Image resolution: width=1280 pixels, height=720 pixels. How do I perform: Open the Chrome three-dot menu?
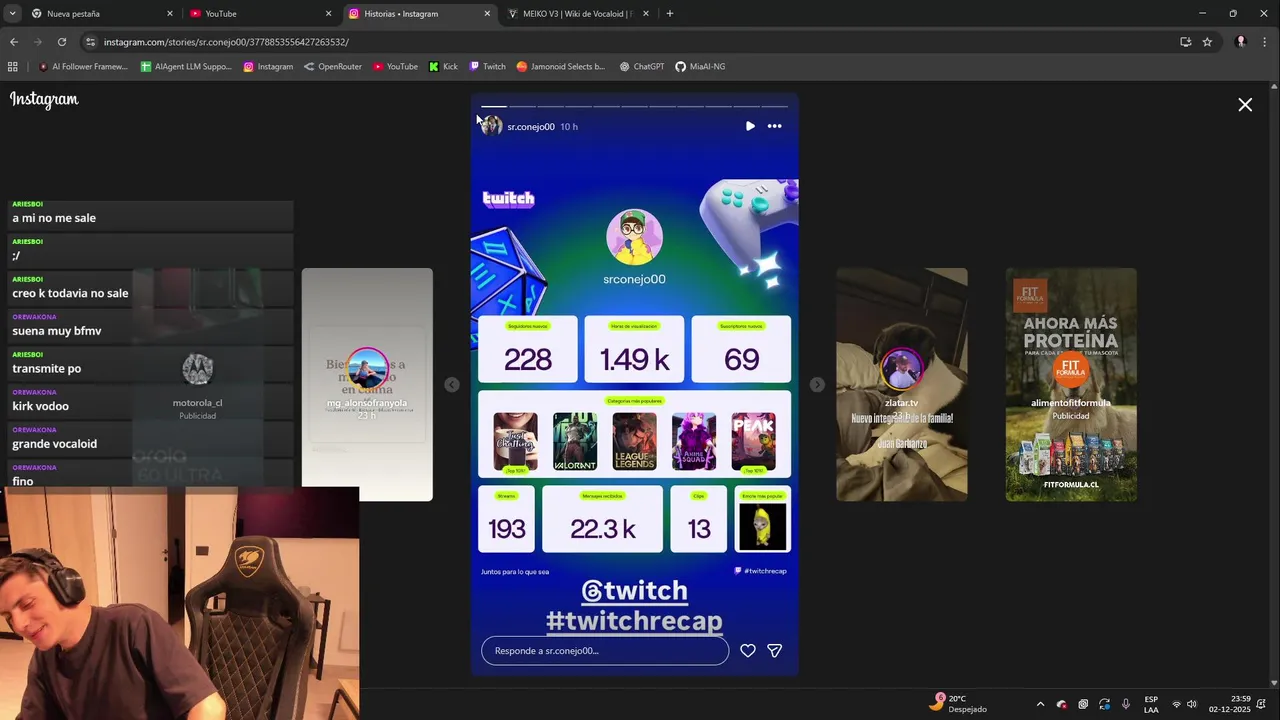[1265, 42]
